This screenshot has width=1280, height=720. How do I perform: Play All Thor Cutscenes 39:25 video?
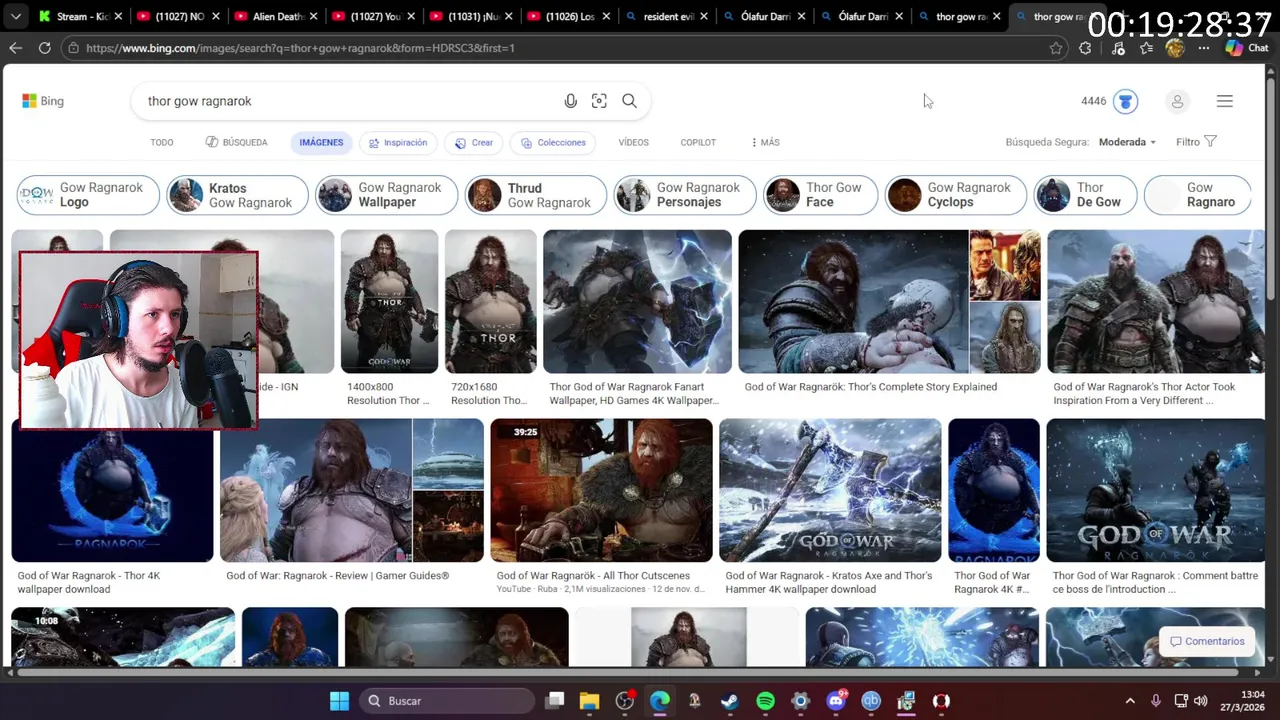coord(601,490)
